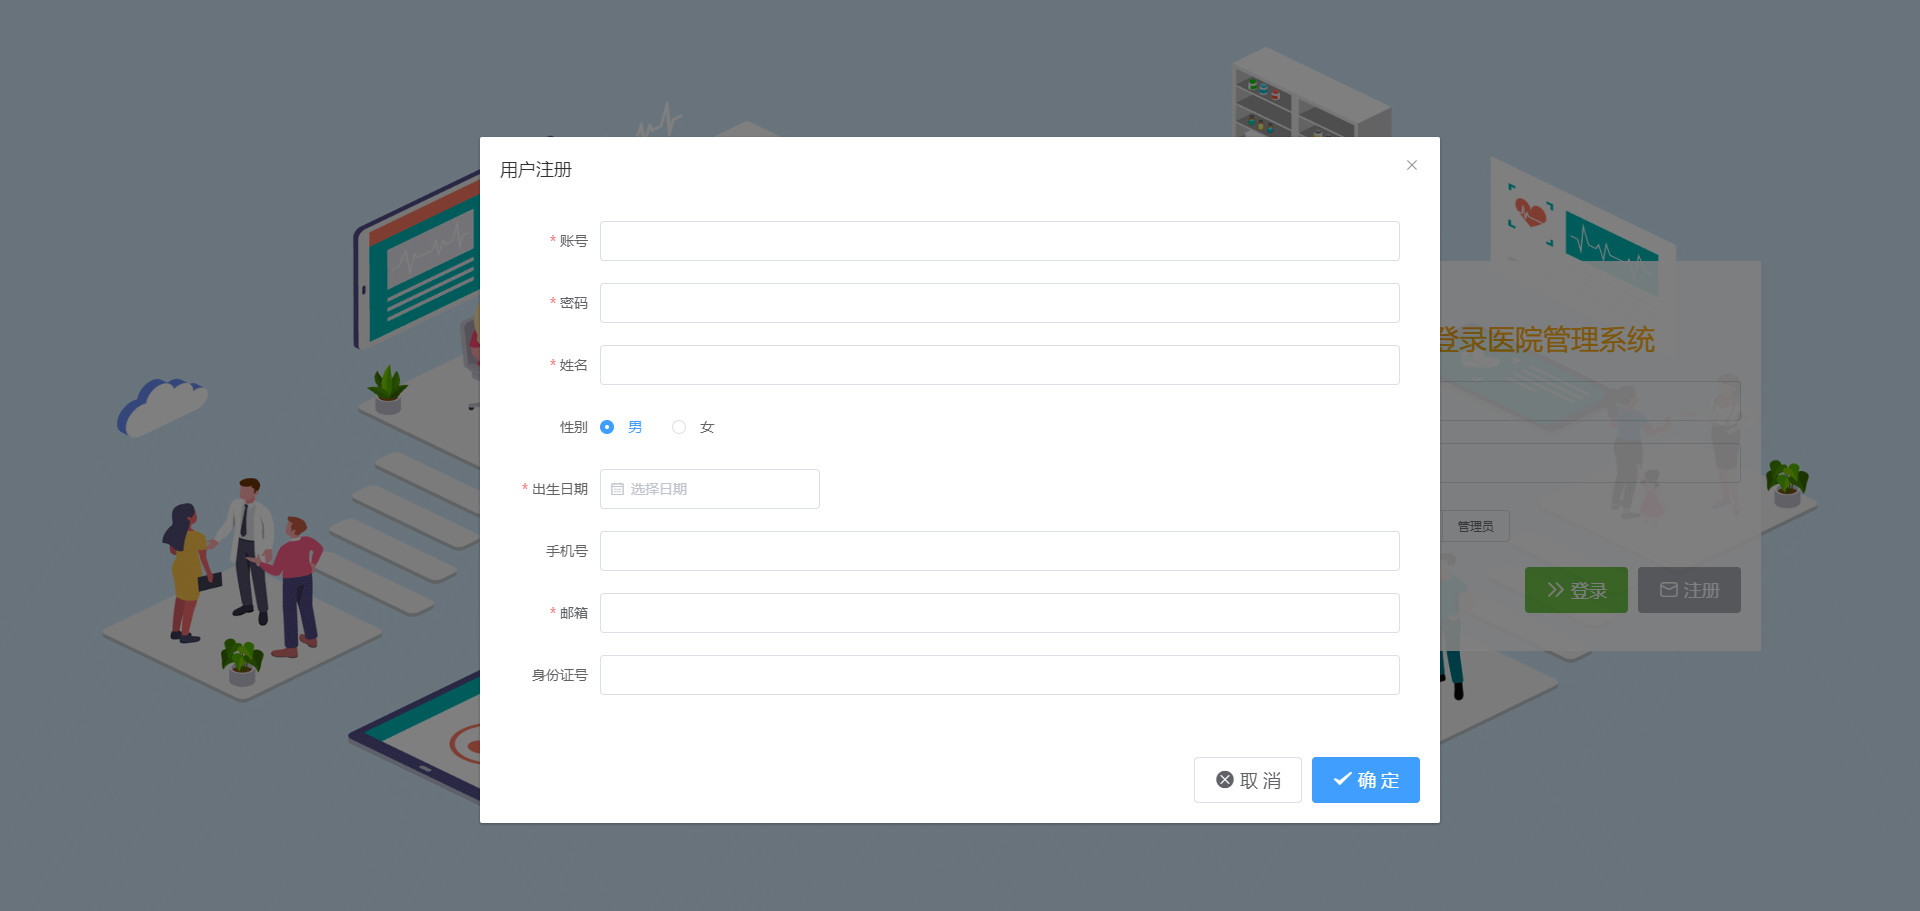Screen dimensions: 1920x911
Task: Click the double-chevron icon on the 登录 button
Action: pyautogui.click(x=1555, y=590)
